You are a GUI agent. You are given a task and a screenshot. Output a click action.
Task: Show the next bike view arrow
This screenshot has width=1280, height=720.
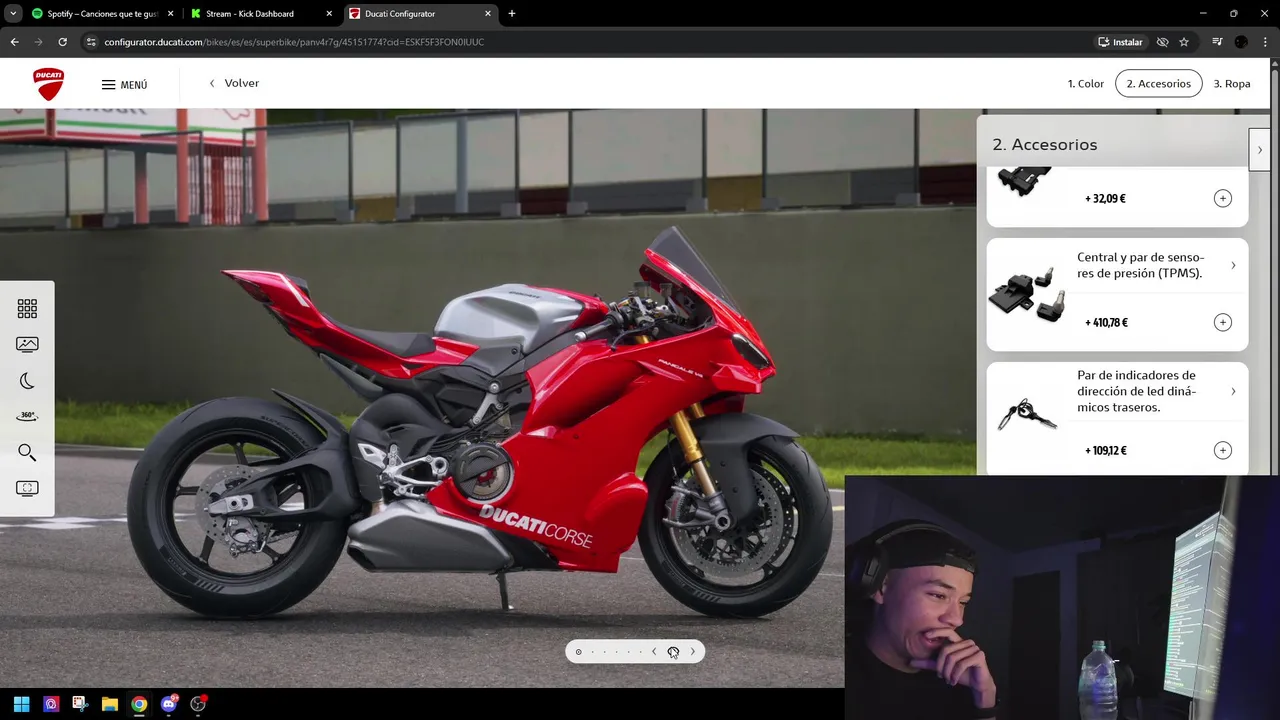point(692,651)
